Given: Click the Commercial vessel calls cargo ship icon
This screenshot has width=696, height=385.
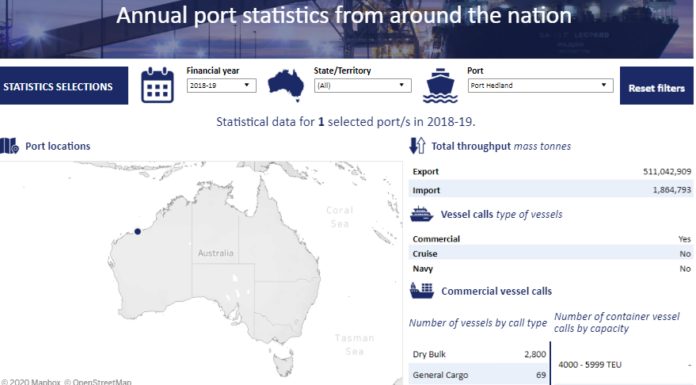Looking at the screenshot, I should click(x=422, y=291).
